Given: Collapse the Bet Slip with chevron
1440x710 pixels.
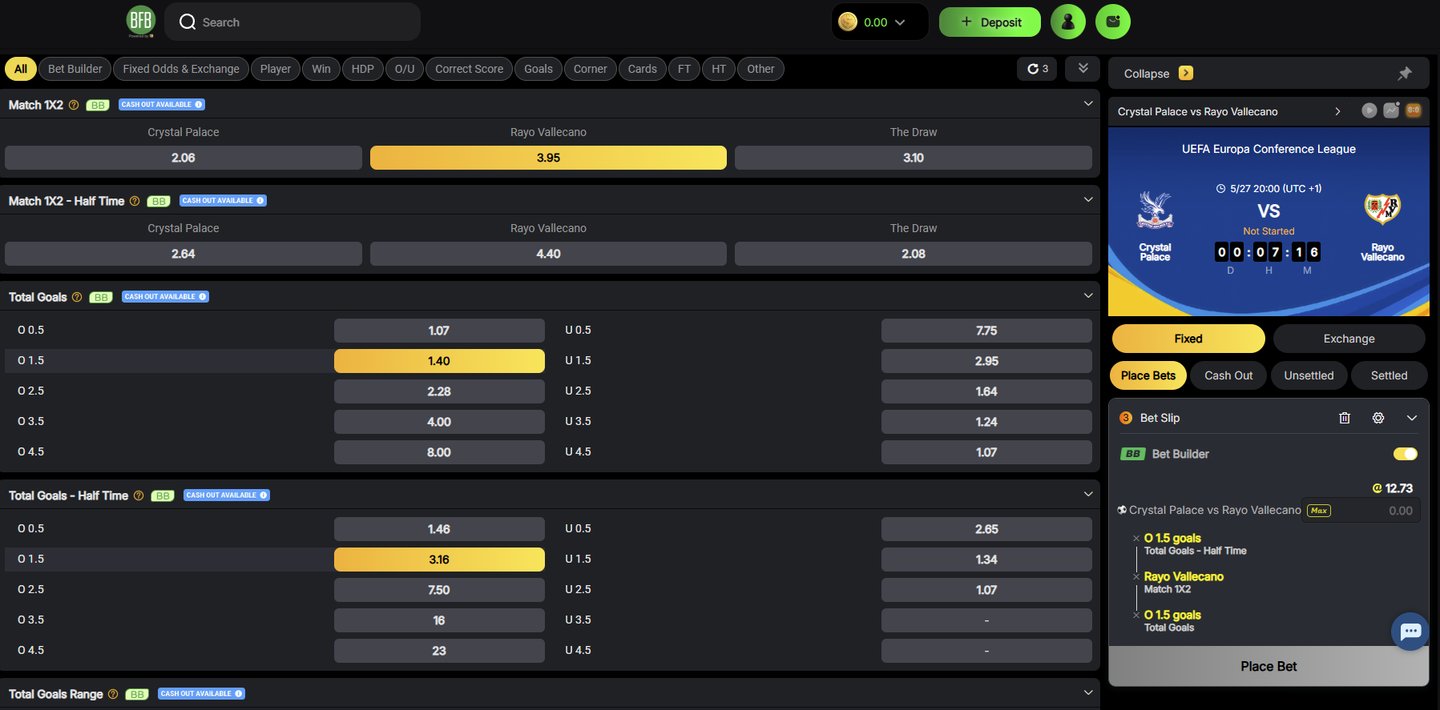Looking at the screenshot, I should [1412, 418].
